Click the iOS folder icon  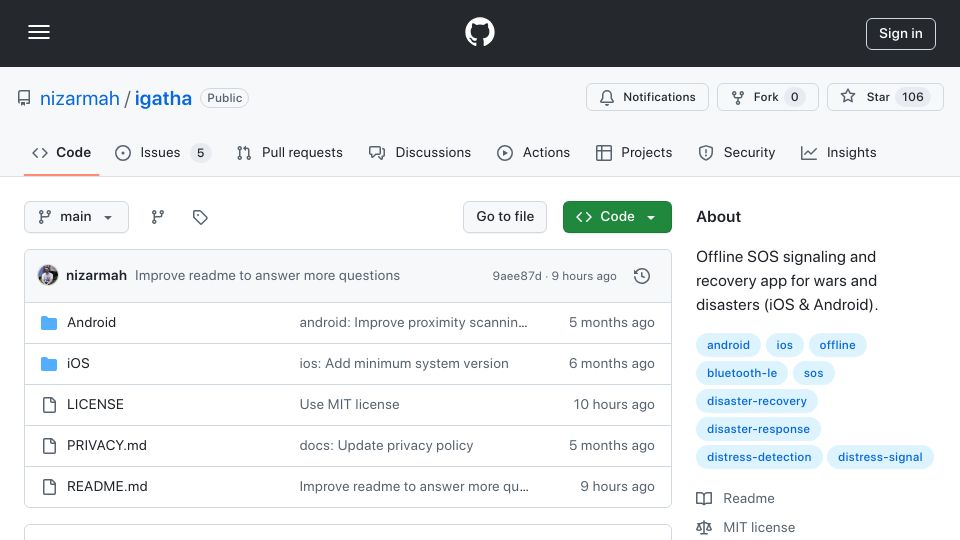coord(49,364)
